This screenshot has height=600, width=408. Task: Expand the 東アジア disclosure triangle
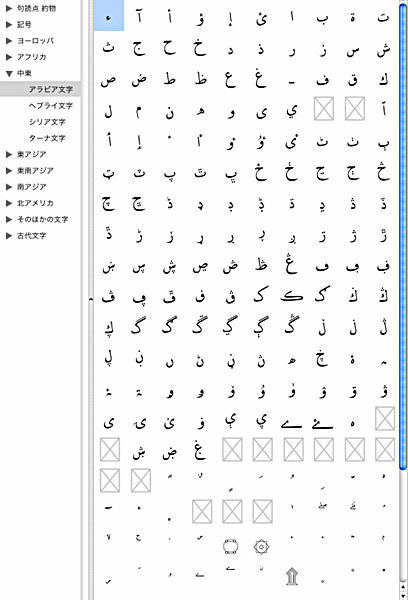[x=9, y=154]
